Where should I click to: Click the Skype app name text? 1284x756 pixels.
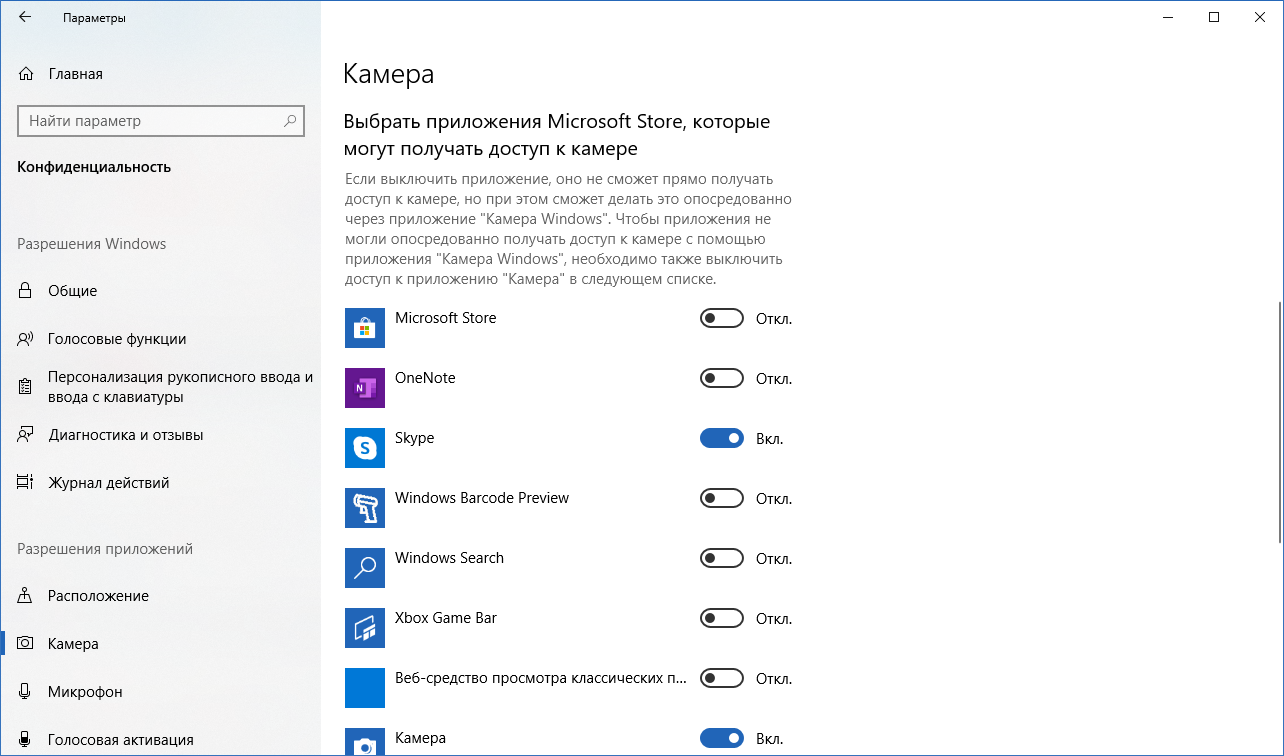[415, 438]
